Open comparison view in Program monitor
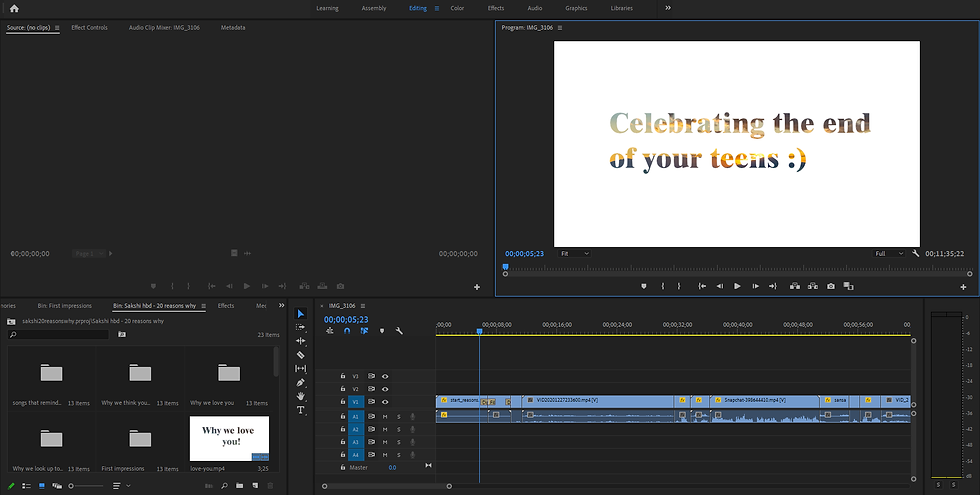 point(848,286)
